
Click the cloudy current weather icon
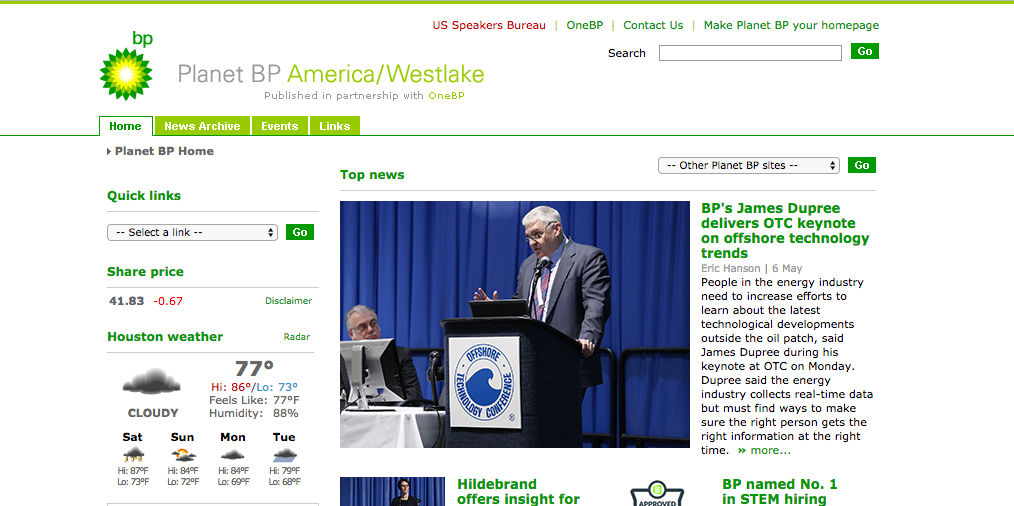tap(151, 381)
